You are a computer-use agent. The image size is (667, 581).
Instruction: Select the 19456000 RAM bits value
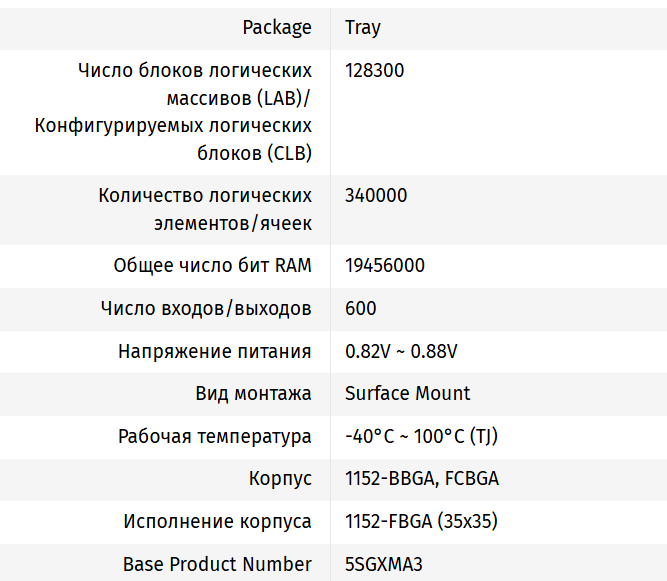point(384,266)
